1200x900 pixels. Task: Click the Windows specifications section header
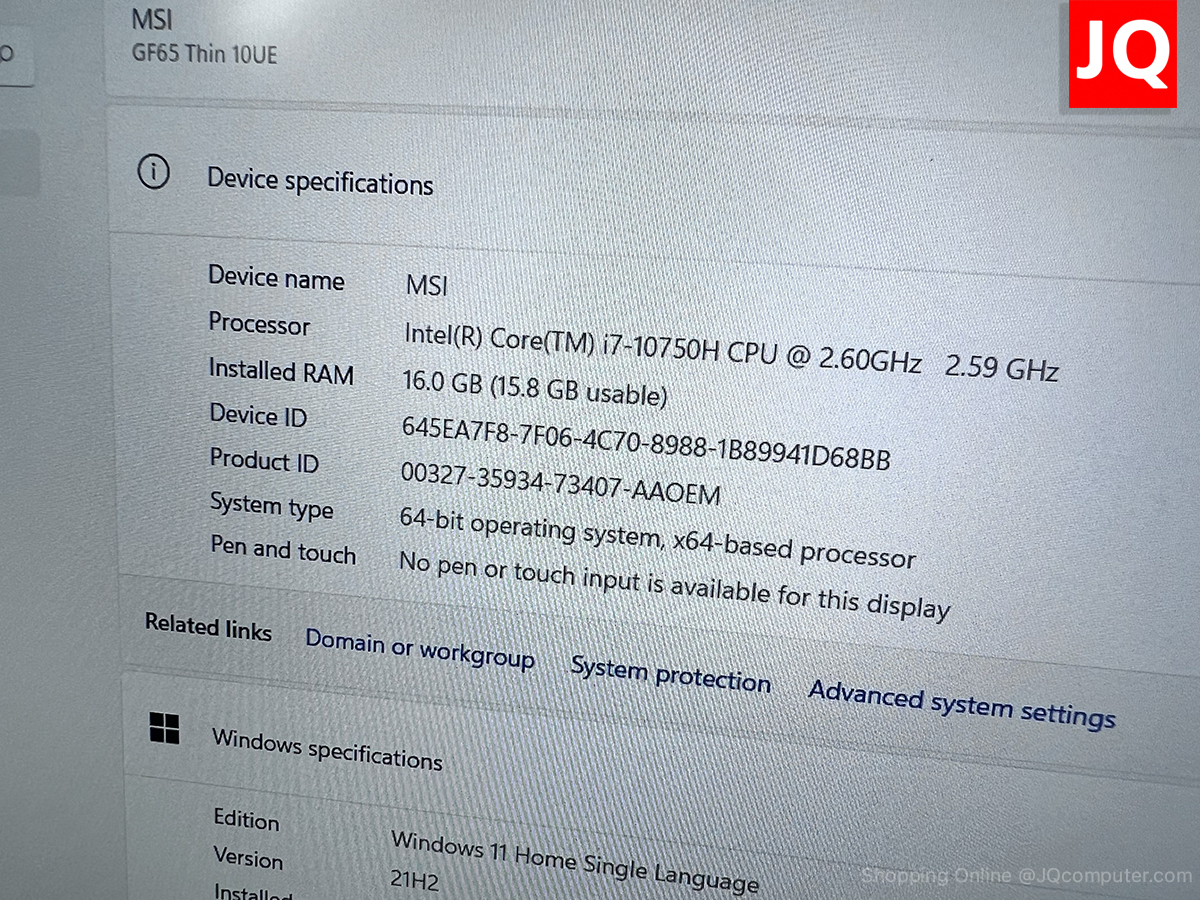pos(327,749)
